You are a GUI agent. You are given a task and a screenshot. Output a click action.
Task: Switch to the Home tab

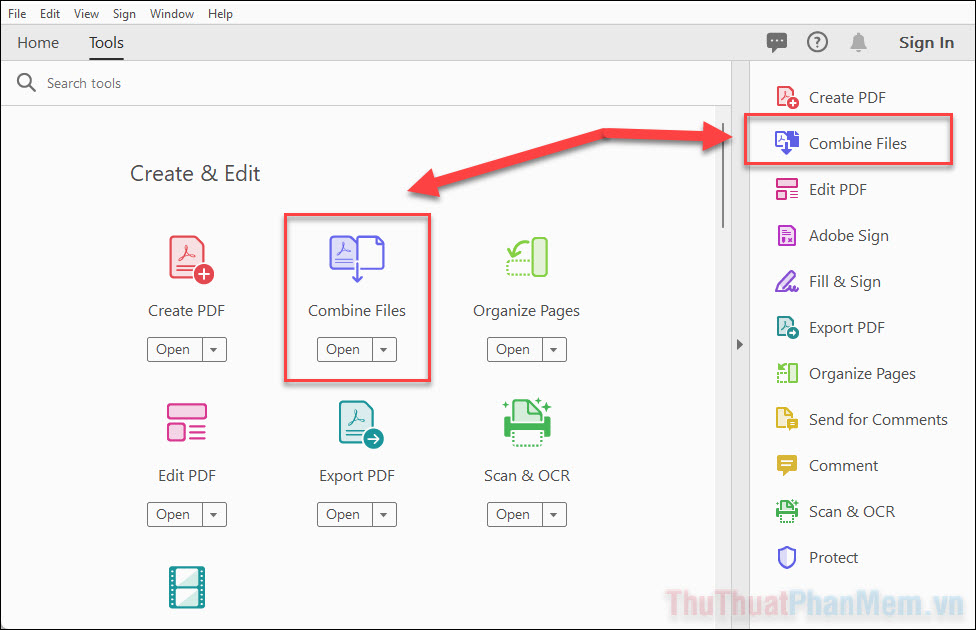(x=38, y=43)
